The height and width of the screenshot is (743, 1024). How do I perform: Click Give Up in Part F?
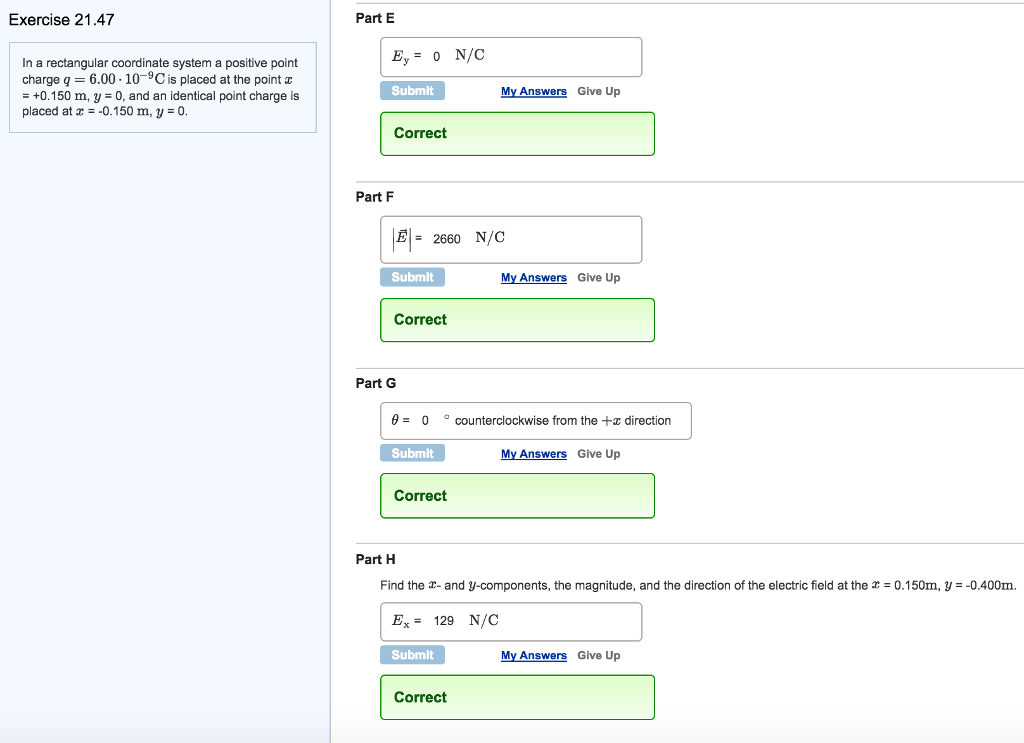pos(598,277)
